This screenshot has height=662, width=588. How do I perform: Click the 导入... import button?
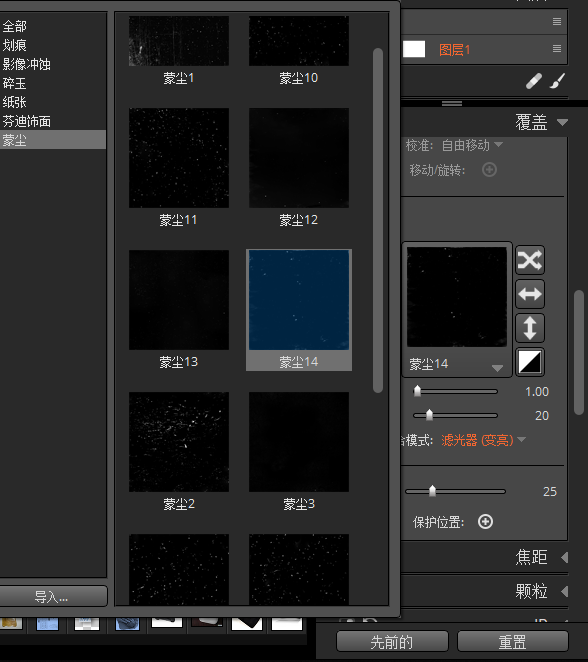coord(53,596)
